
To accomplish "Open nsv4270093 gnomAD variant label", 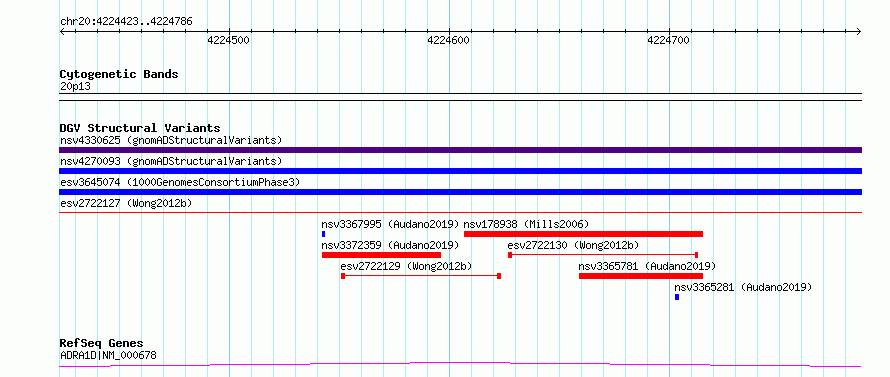I will point(171,161).
